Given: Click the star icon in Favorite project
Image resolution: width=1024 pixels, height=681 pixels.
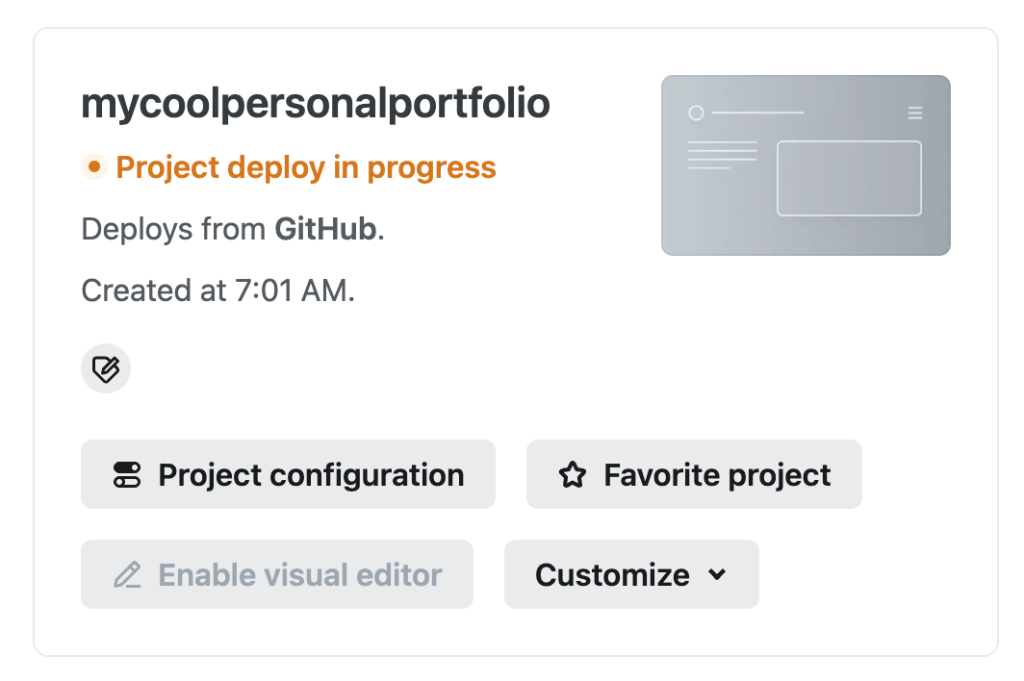Looking at the screenshot, I should pos(572,475).
